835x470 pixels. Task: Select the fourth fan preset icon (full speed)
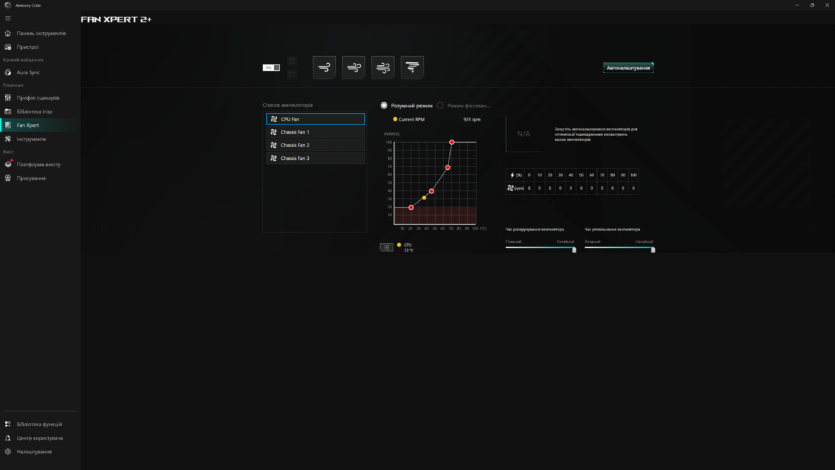412,67
